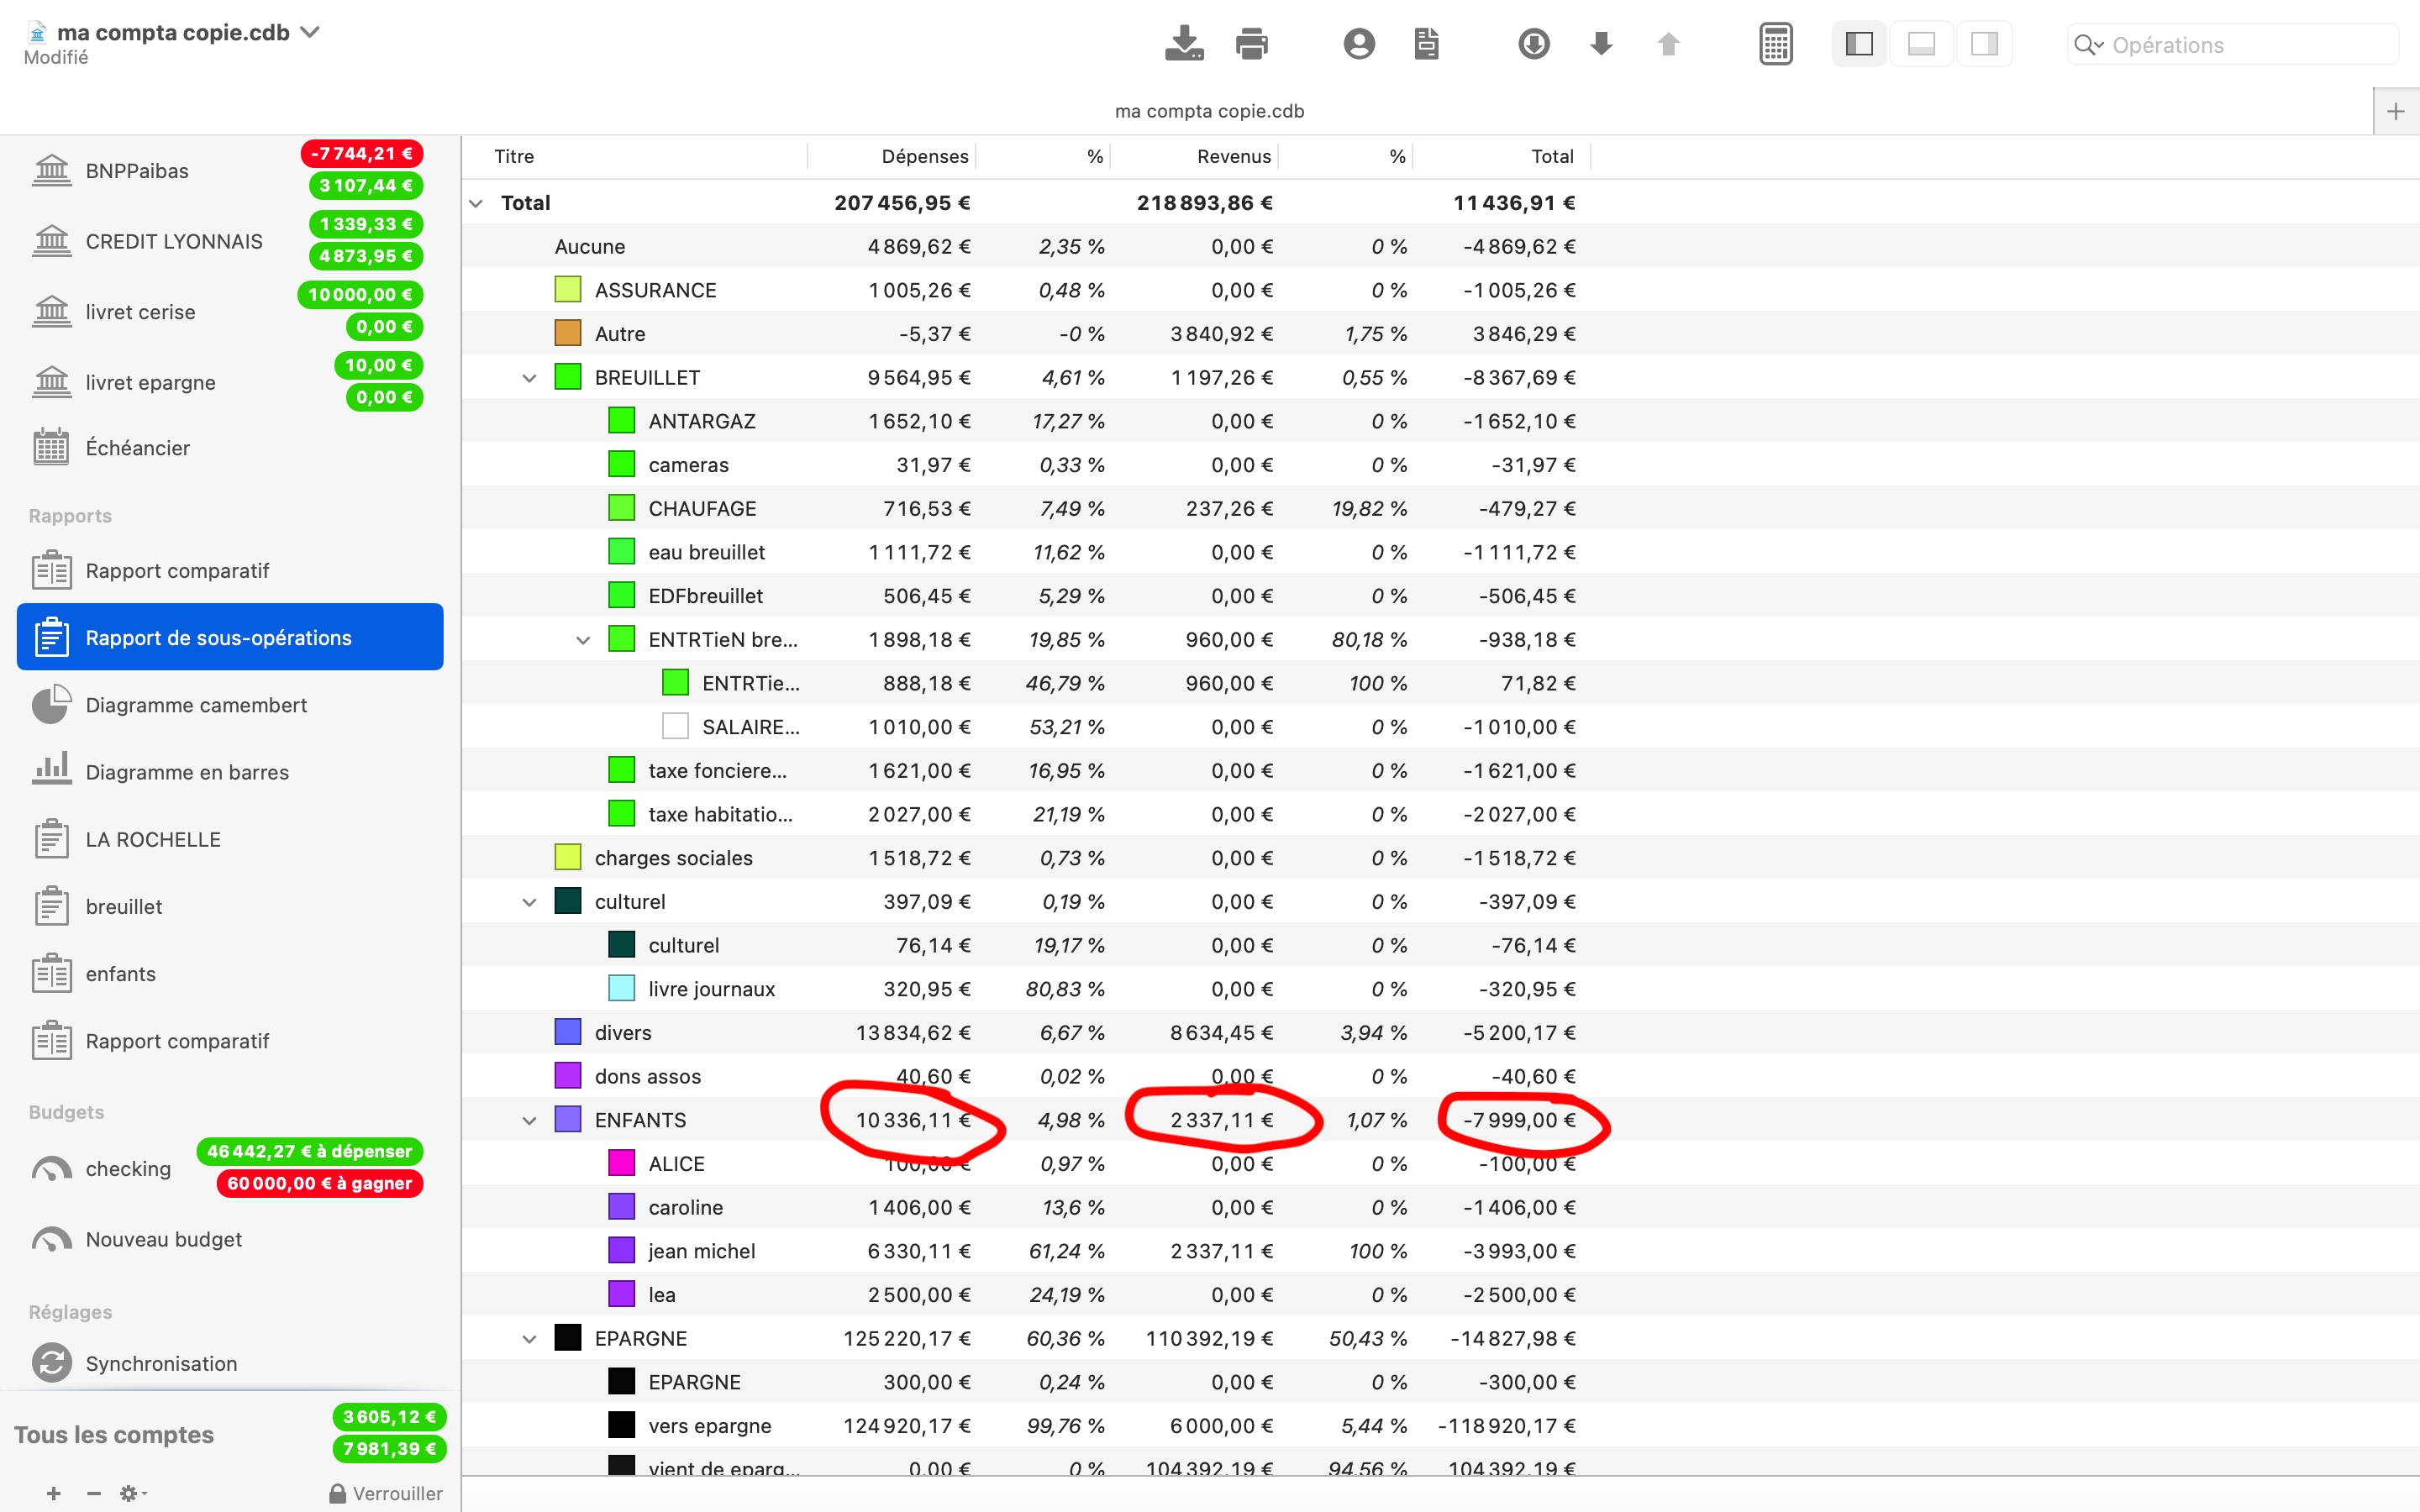Click the orange Autre color swatch
The width and height of the screenshot is (2420, 1512).
pos(568,334)
